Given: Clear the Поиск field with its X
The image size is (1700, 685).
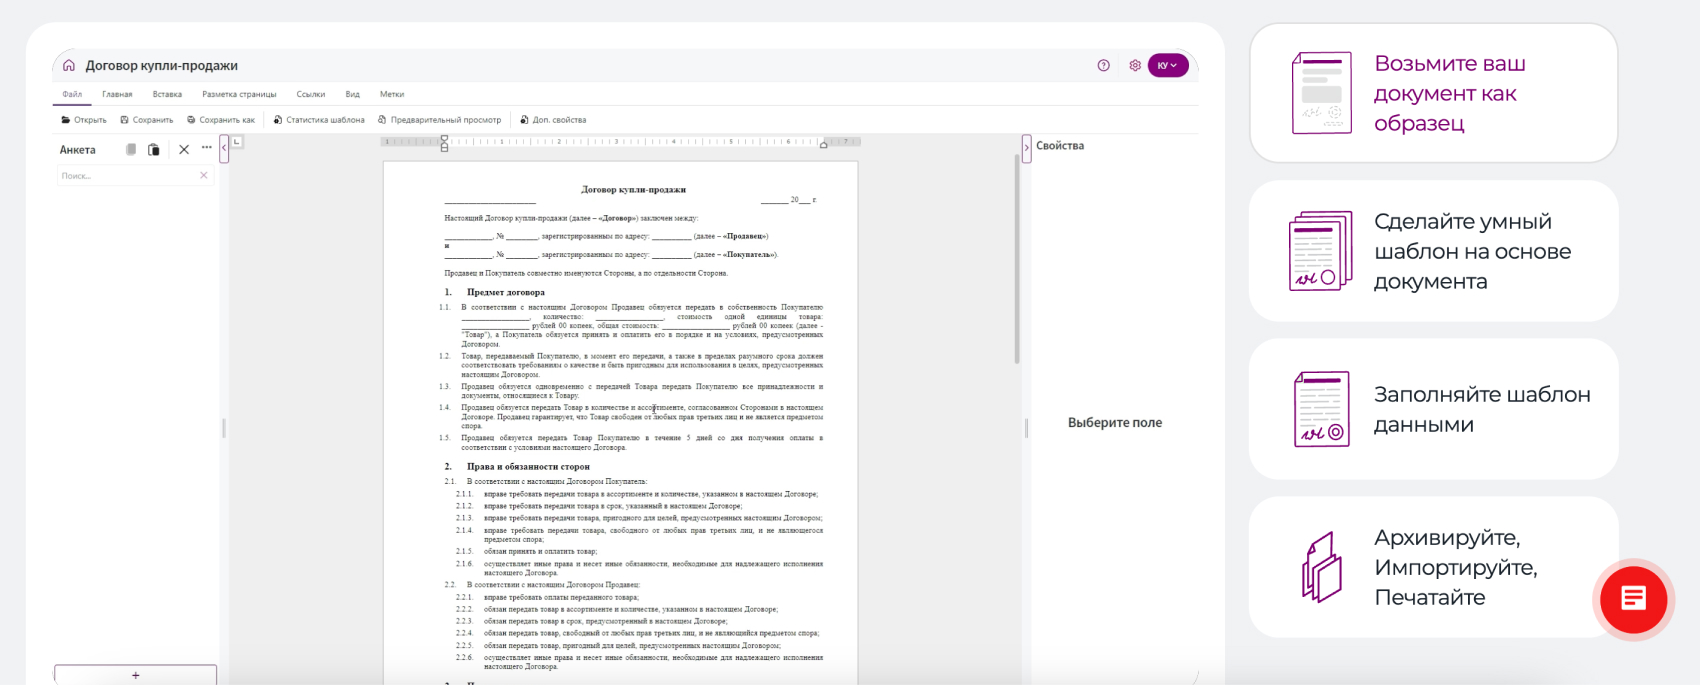Looking at the screenshot, I should (204, 175).
